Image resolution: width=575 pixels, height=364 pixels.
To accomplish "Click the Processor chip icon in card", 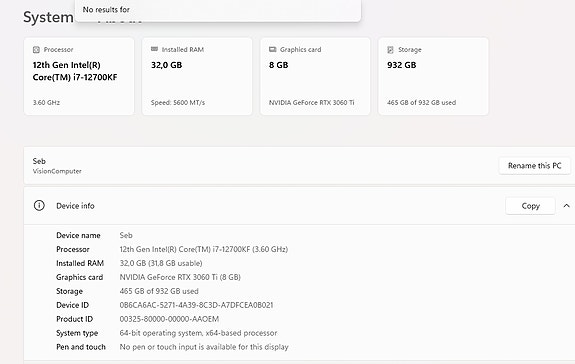I will tap(36, 50).
